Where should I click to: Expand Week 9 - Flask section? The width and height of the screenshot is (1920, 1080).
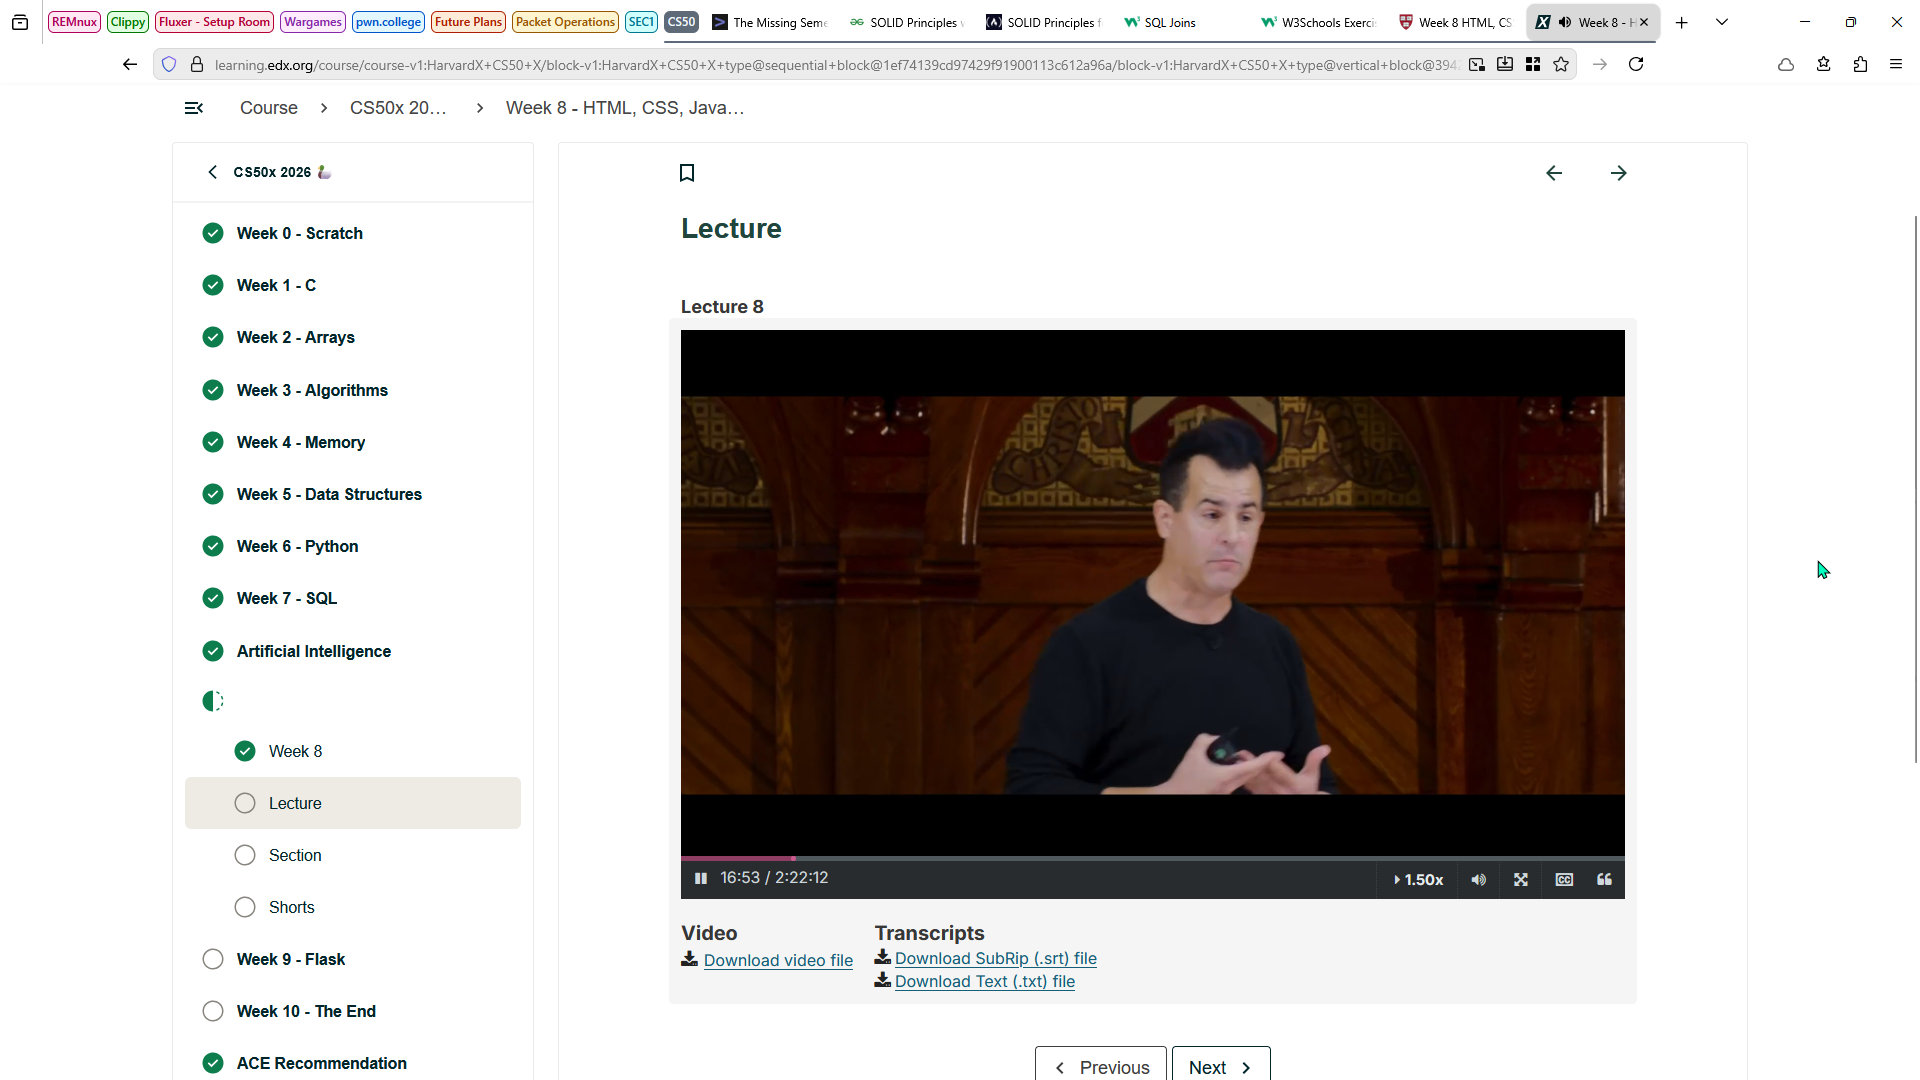(x=291, y=959)
